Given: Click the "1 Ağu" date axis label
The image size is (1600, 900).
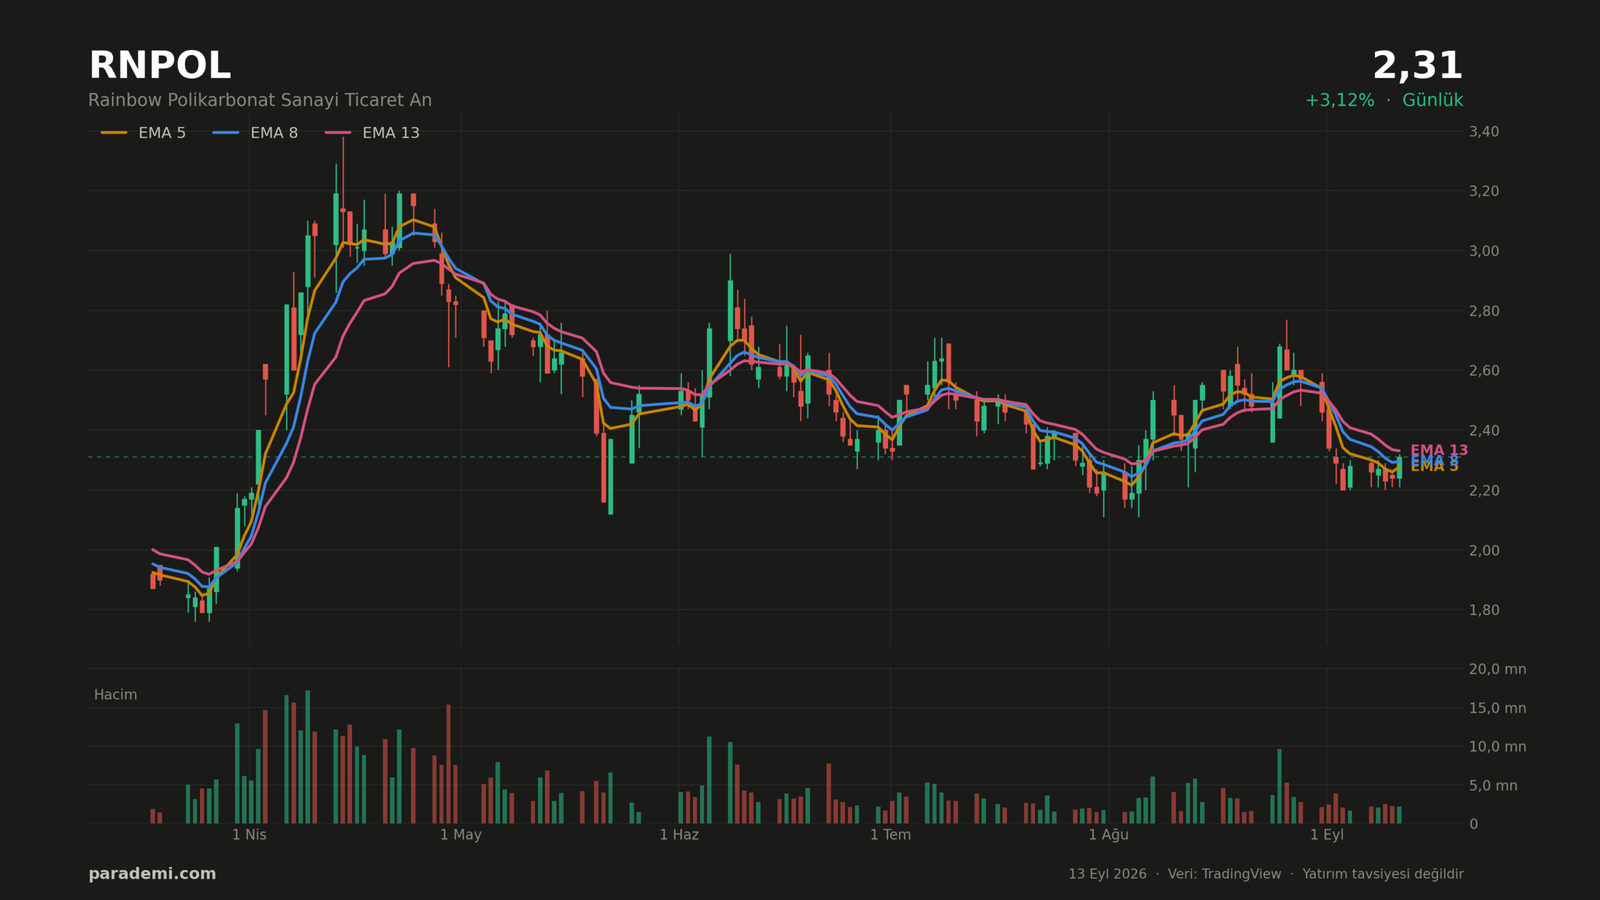Looking at the screenshot, I should point(1108,835).
